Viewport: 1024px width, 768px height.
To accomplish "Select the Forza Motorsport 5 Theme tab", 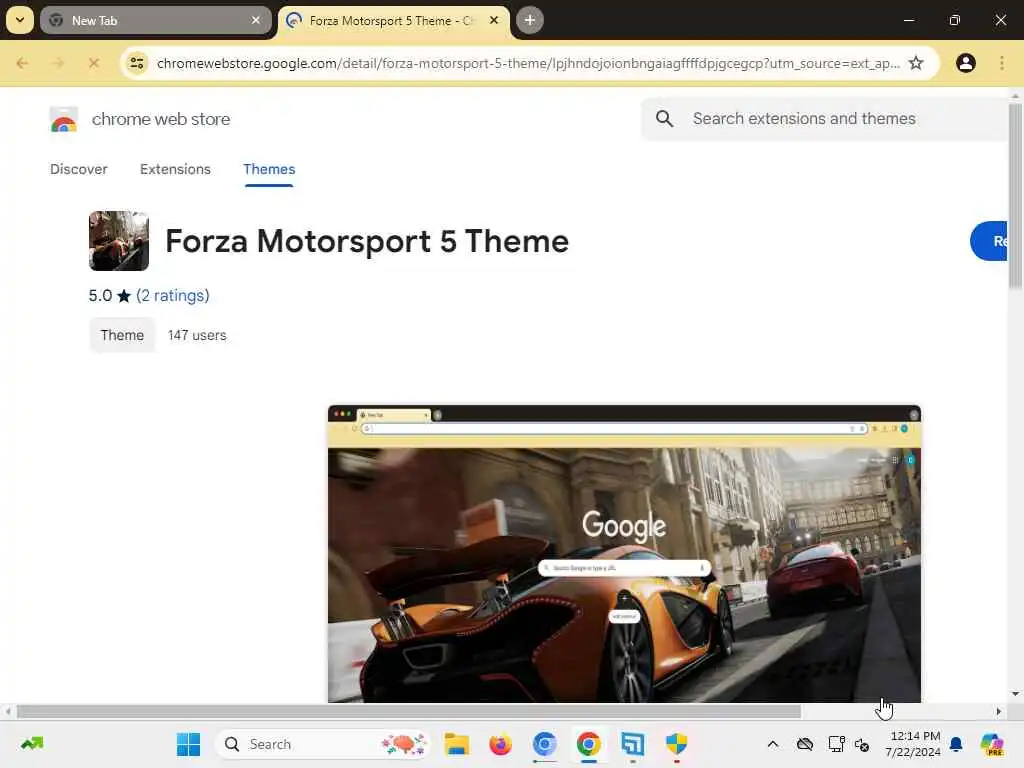I will [393, 20].
